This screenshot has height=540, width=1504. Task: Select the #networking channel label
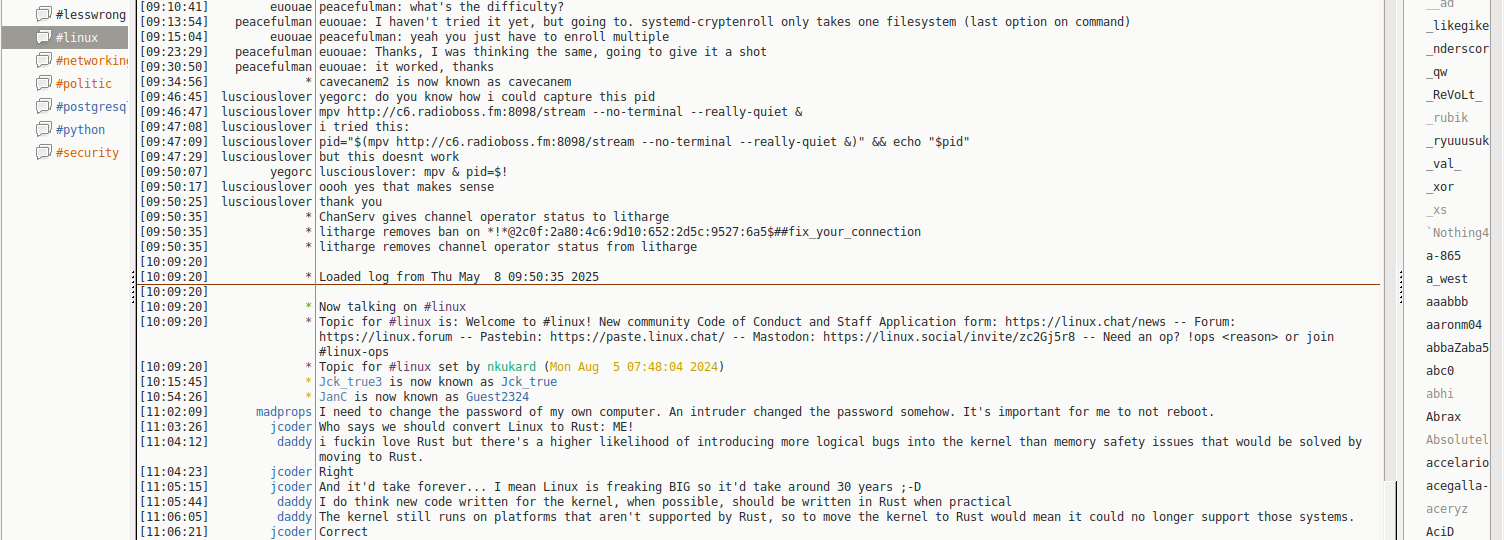91,61
